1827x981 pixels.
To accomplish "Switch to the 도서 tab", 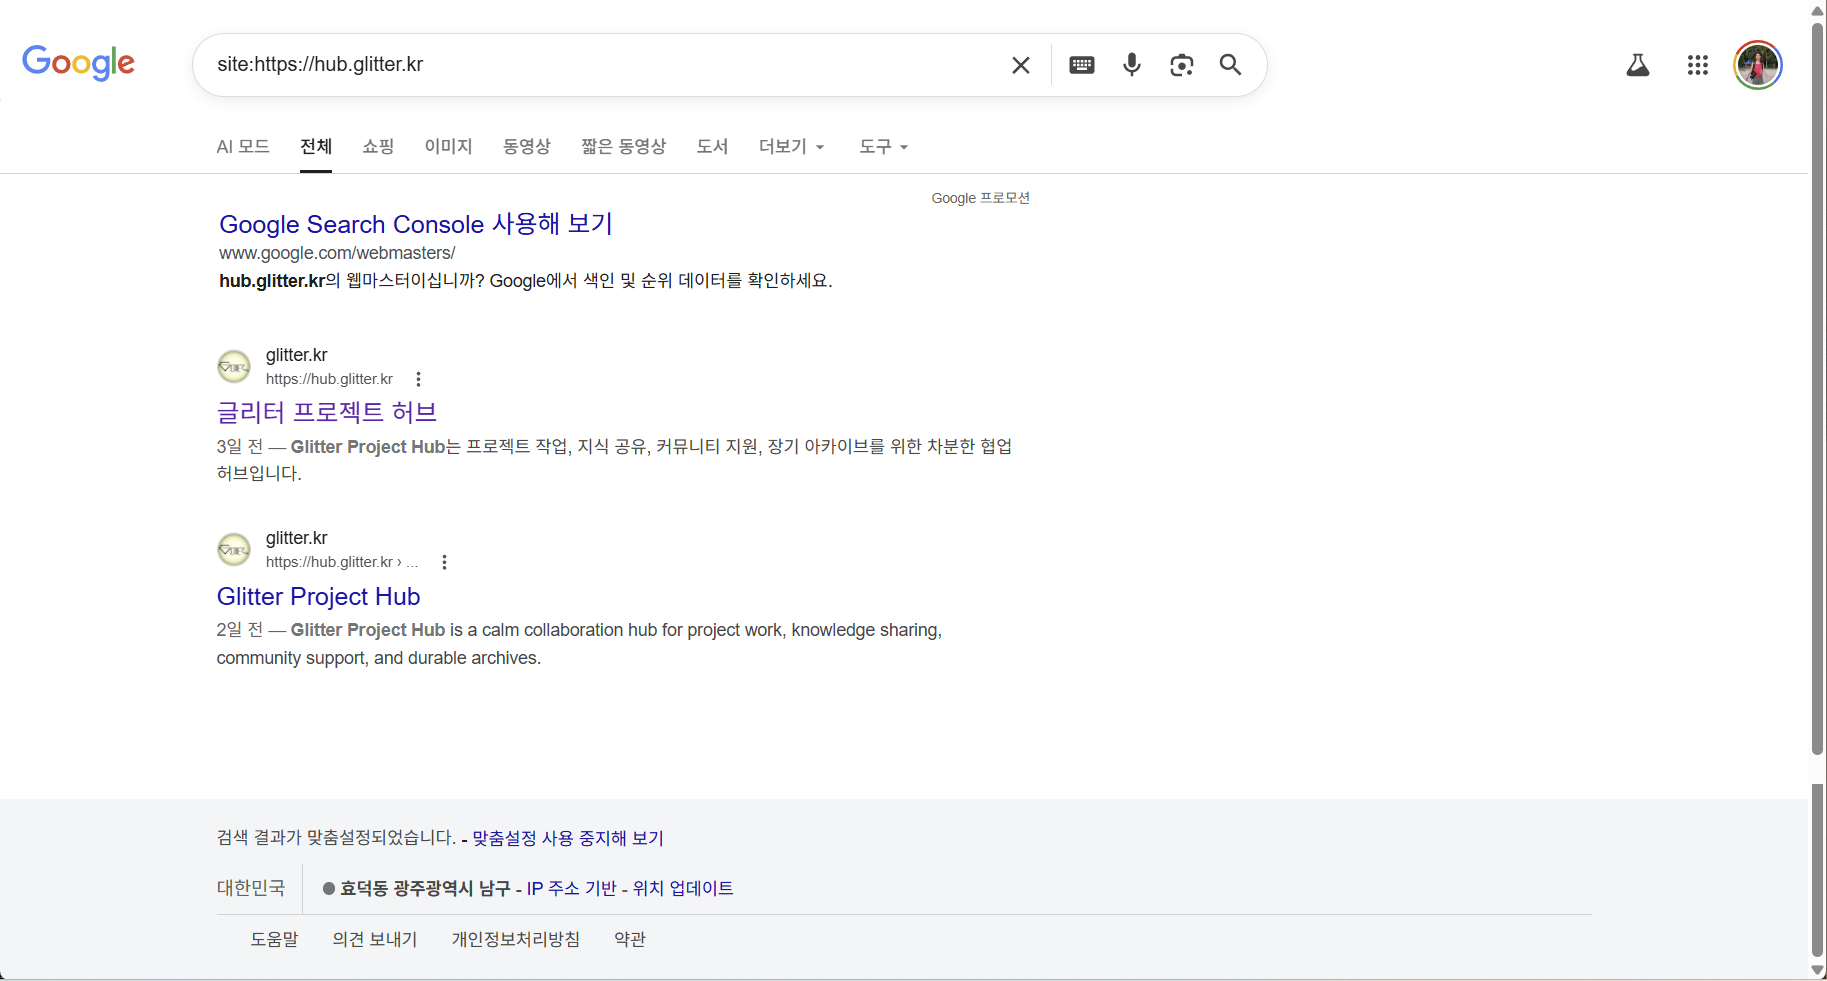I will coord(712,146).
